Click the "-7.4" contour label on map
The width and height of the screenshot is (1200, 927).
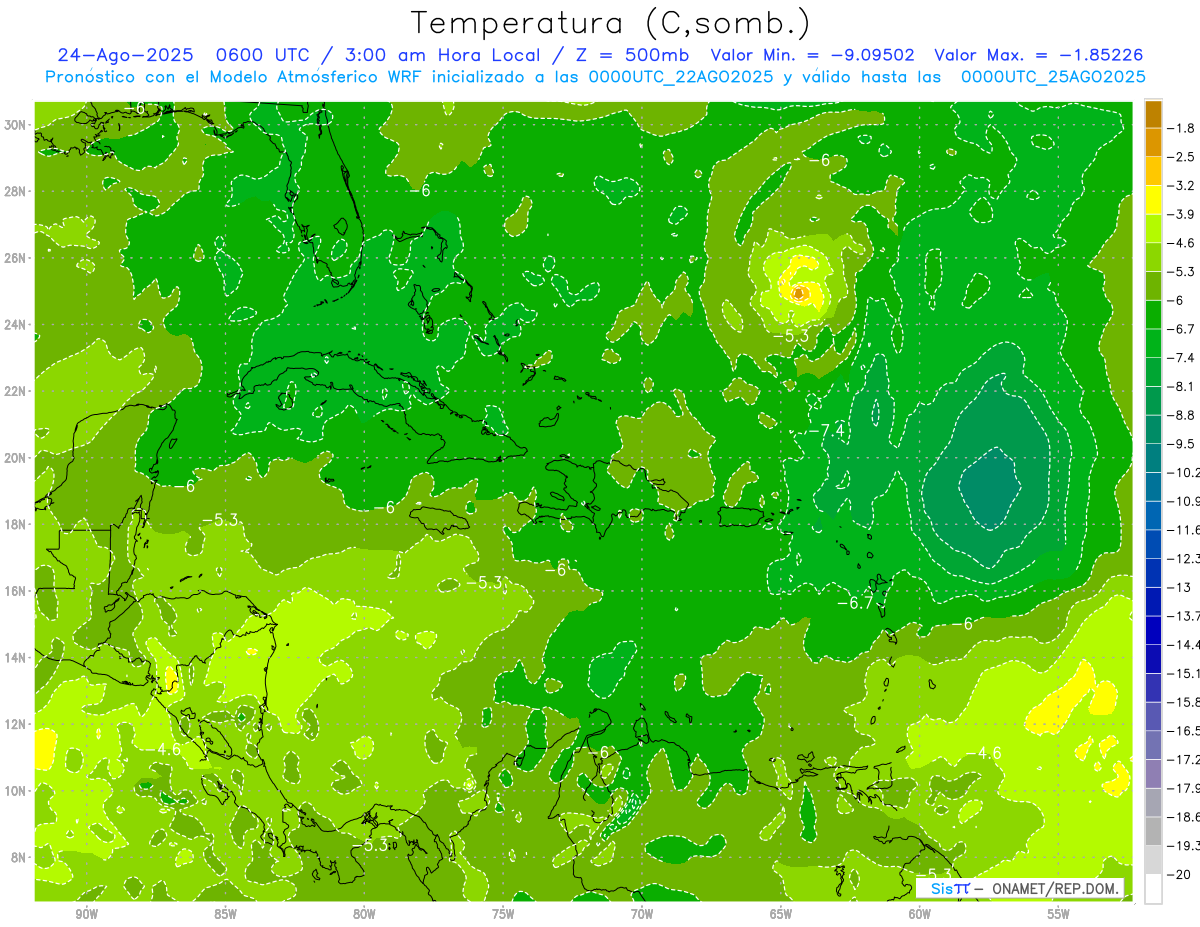[x=826, y=429]
